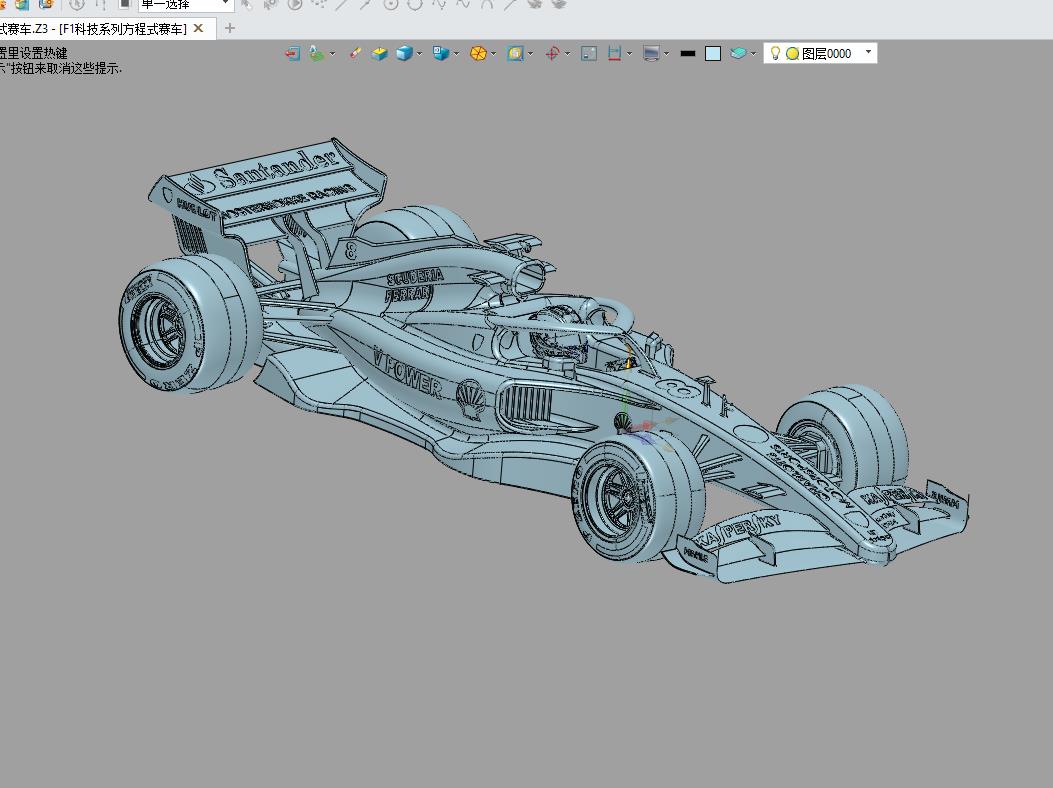Open the 单一选择 selection mode dropdown
1053x788 pixels.
226,5
